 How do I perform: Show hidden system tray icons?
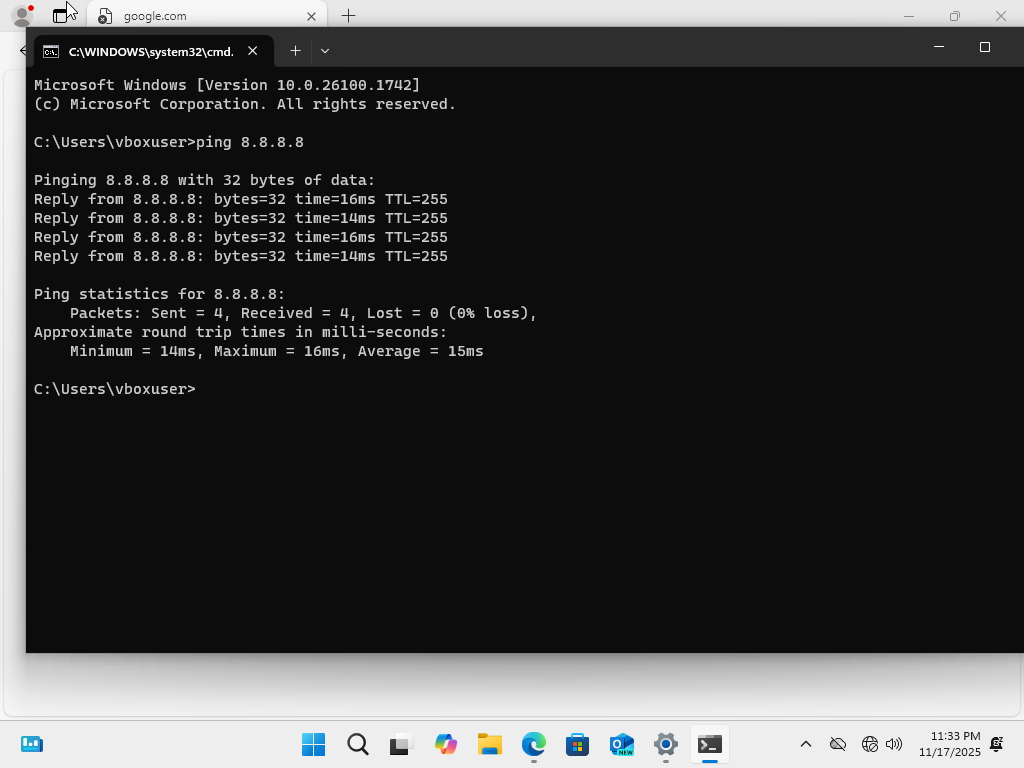(x=806, y=744)
